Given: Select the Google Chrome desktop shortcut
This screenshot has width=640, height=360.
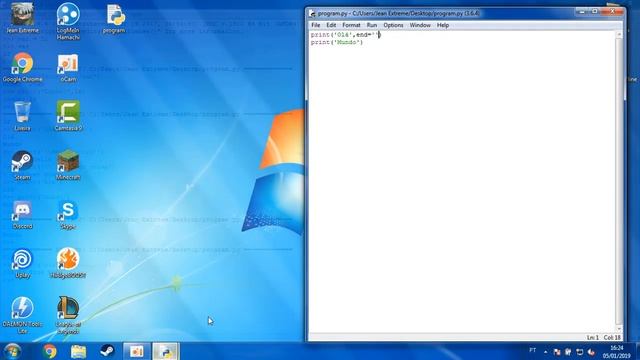Looking at the screenshot, I should (22, 67).
